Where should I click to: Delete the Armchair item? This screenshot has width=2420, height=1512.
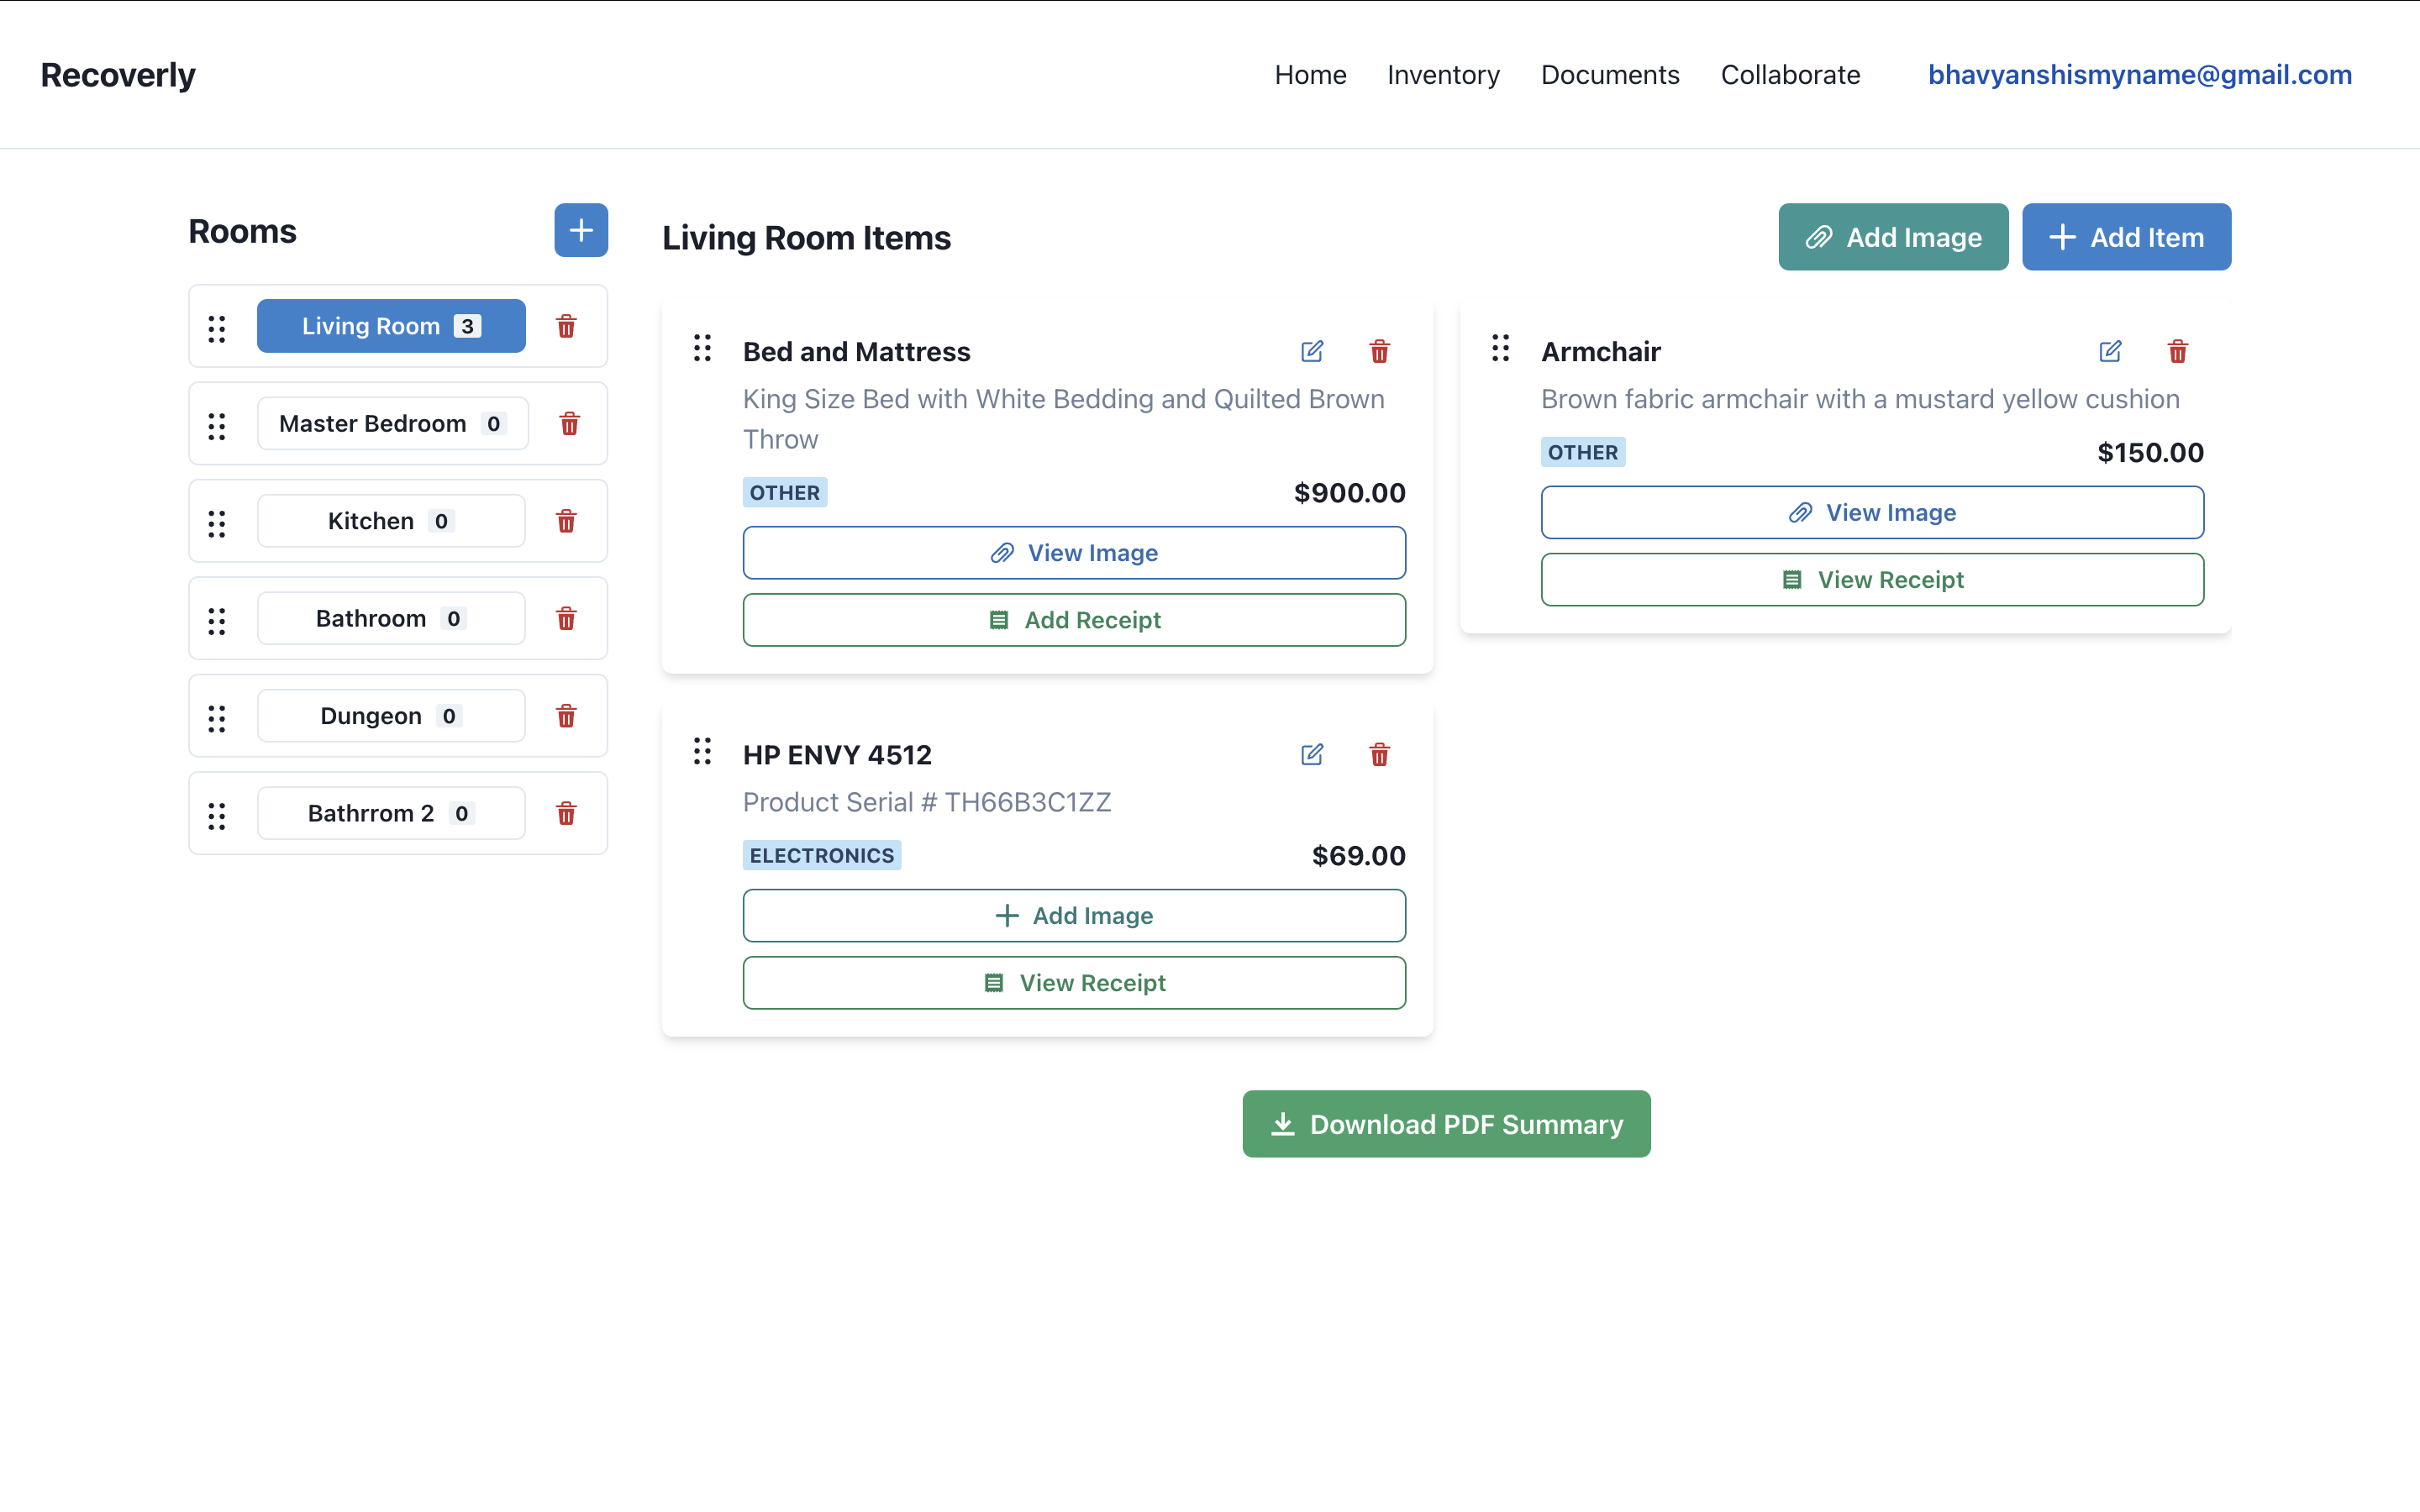pyautogui.click(x=2177, y=351)
